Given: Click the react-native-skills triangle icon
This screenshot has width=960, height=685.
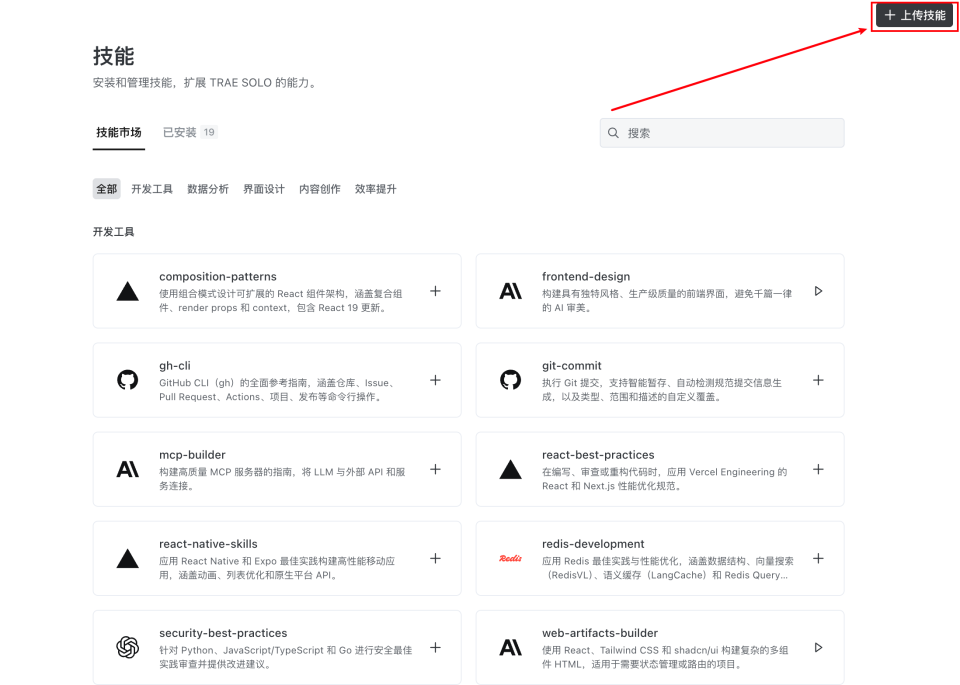Looking at the screenshot, I should [x=127, y=558].
